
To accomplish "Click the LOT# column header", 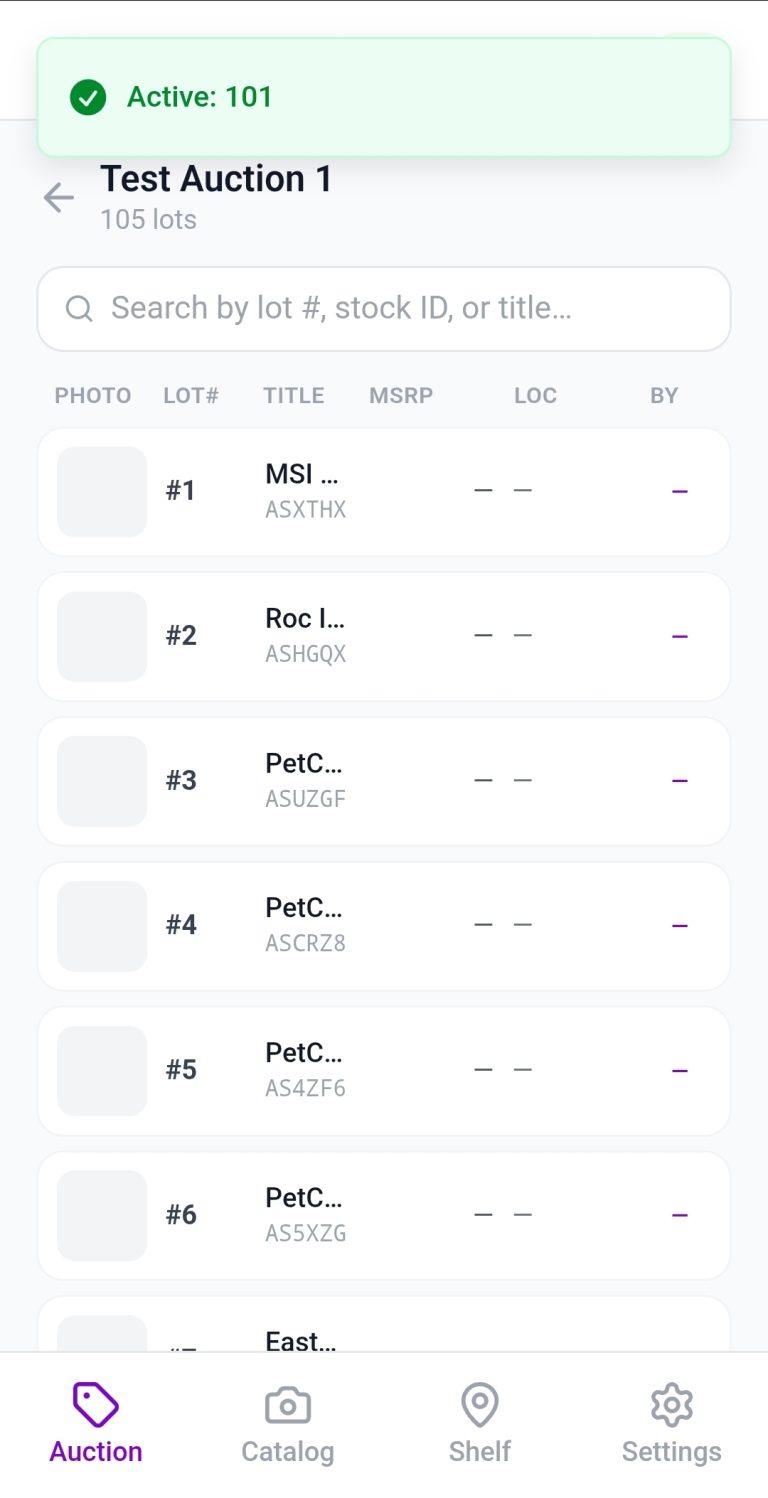I will (191, 395).
